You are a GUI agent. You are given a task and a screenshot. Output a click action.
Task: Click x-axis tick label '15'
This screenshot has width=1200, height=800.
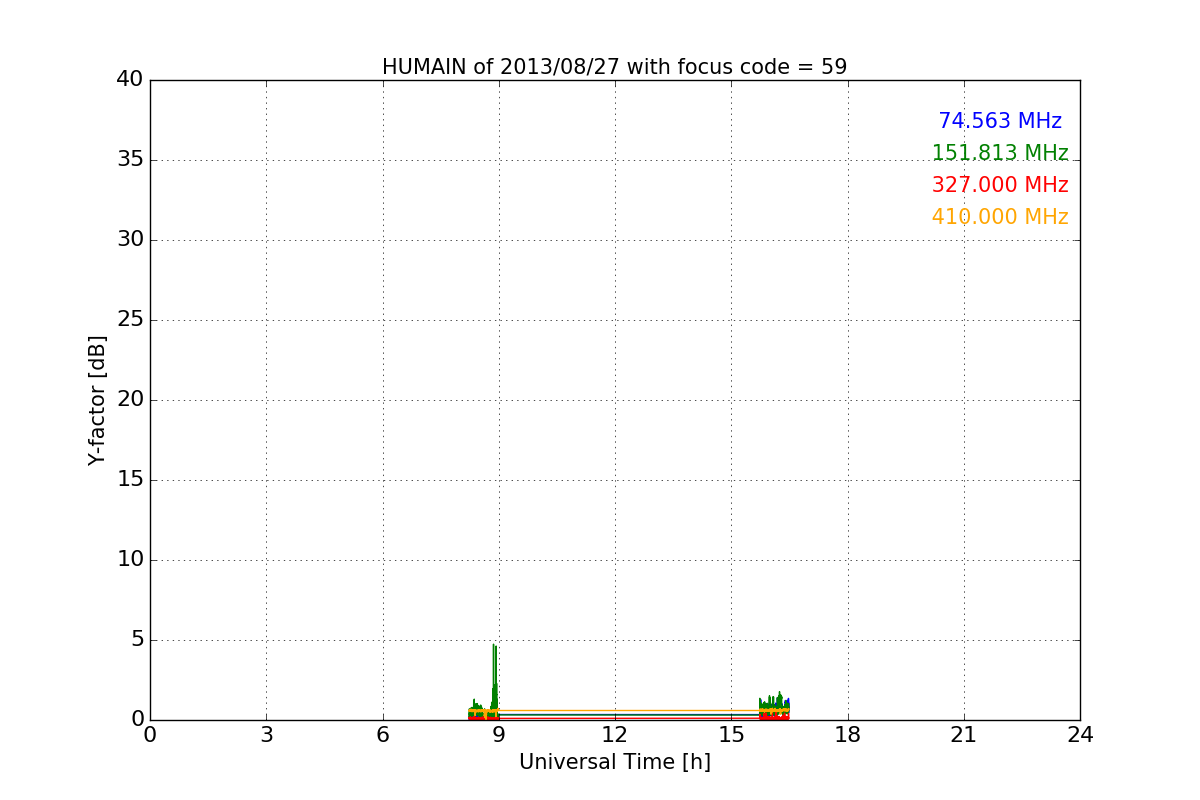point(731,735)
